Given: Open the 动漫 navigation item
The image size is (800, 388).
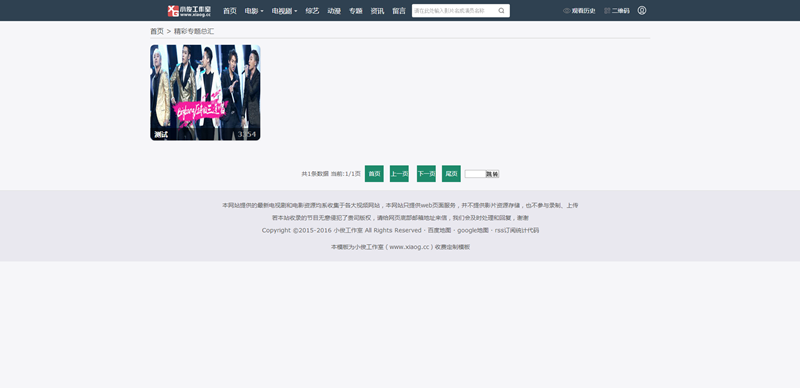Looking at the screenshot, I should click(x=334, y=11).
